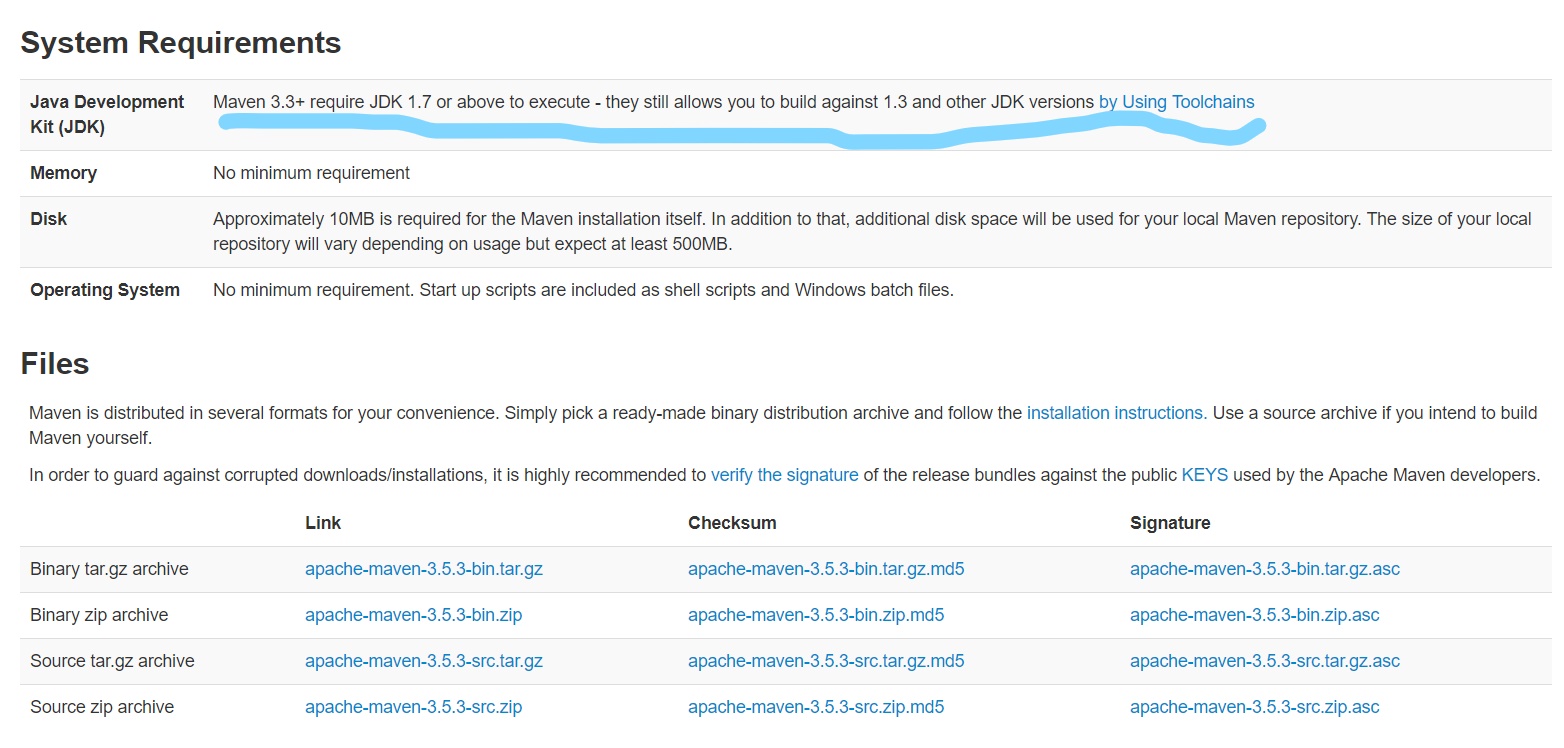Click the 'Memory' row label
Image resolution: width=1564 pixels, height=748 pixels.
[x=63, y=173]
